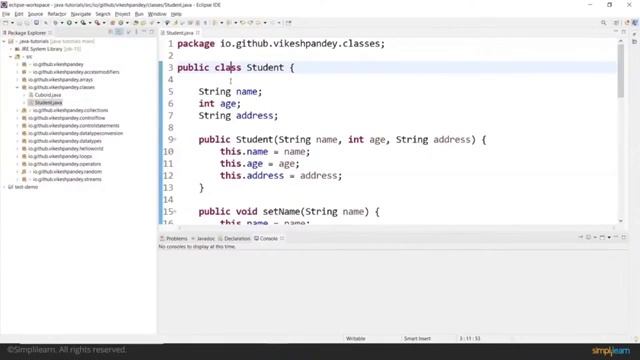Image resolution: width=640 pixels, height=360 pixels.
Task: Collapse all in Package Explorer toolbar
Action: (111, 32)
